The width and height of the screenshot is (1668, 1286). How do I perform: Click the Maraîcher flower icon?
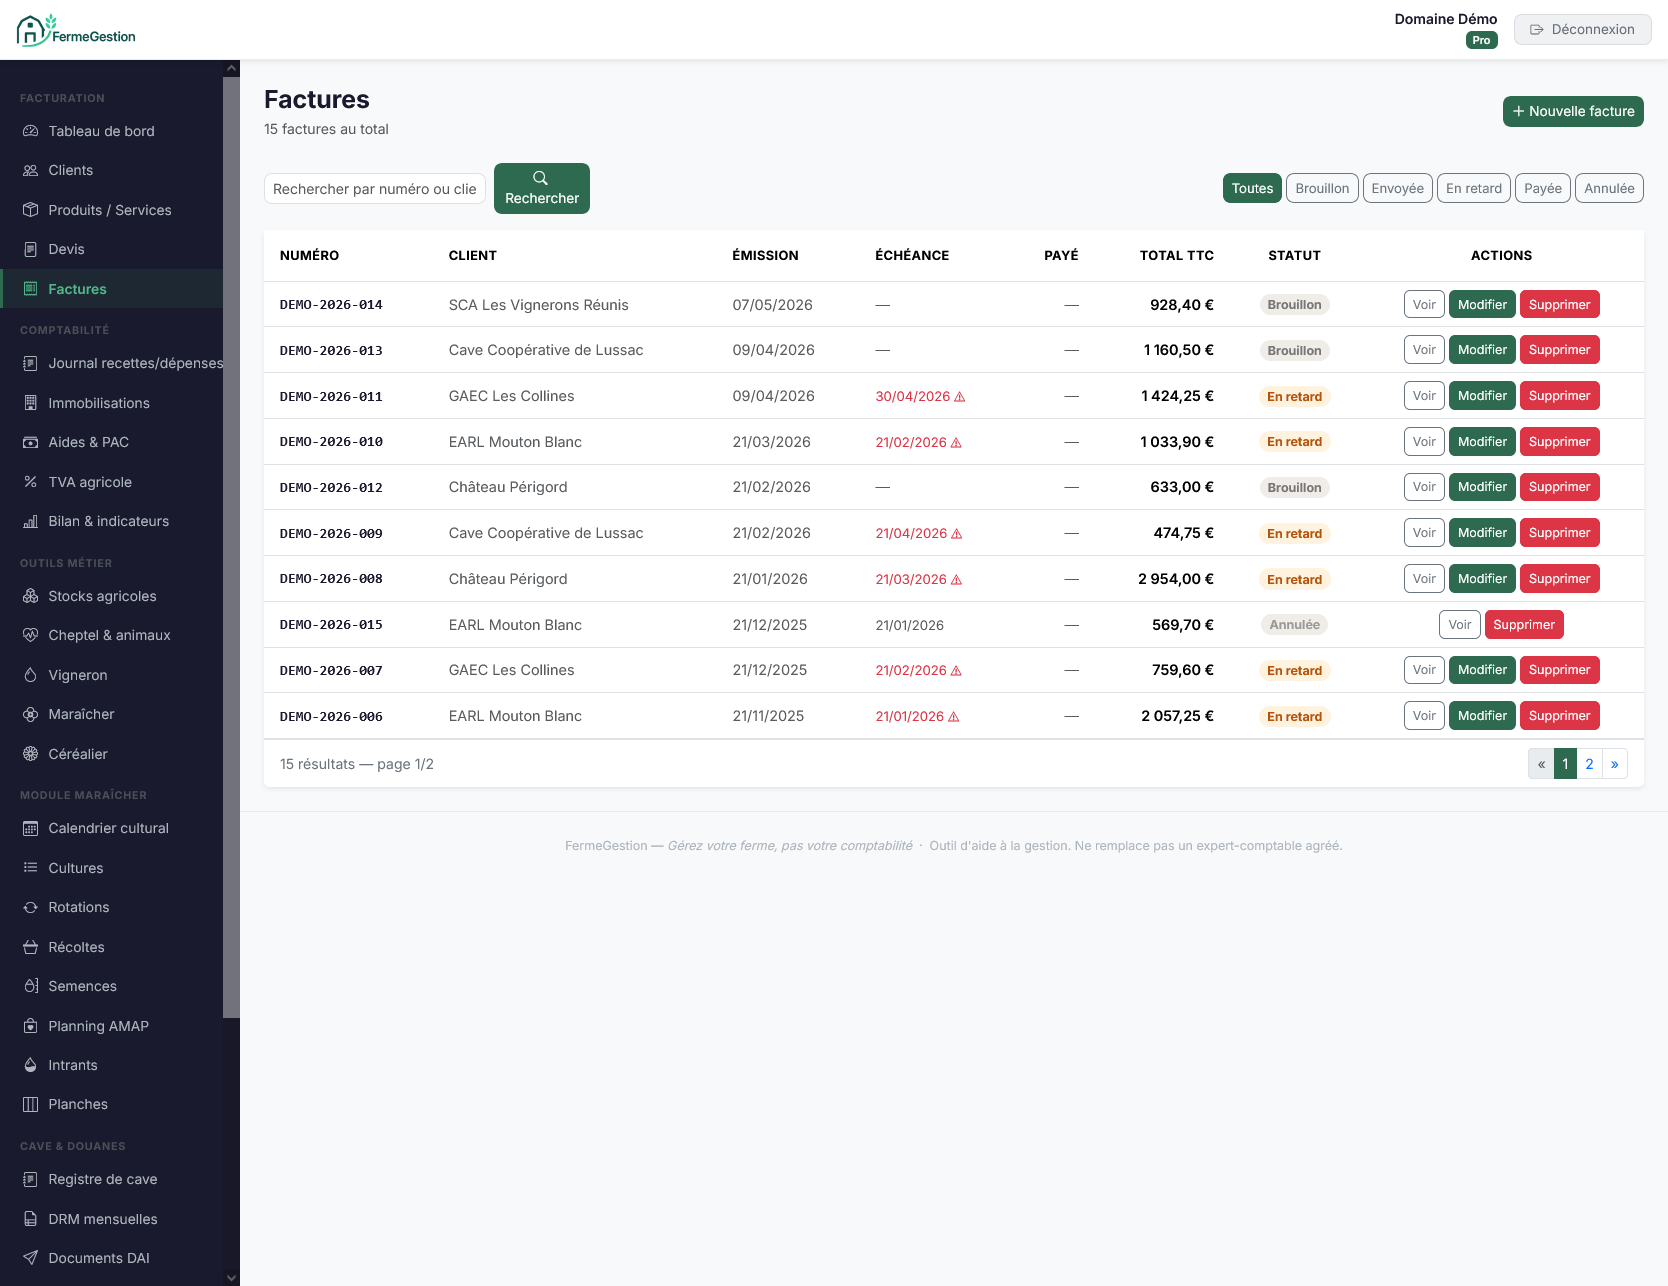(30, 714)
